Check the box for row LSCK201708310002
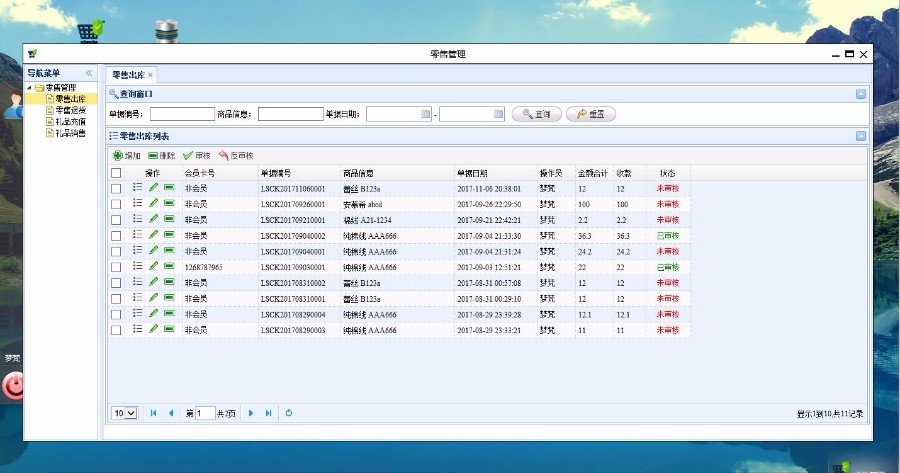 coord(116,283)
